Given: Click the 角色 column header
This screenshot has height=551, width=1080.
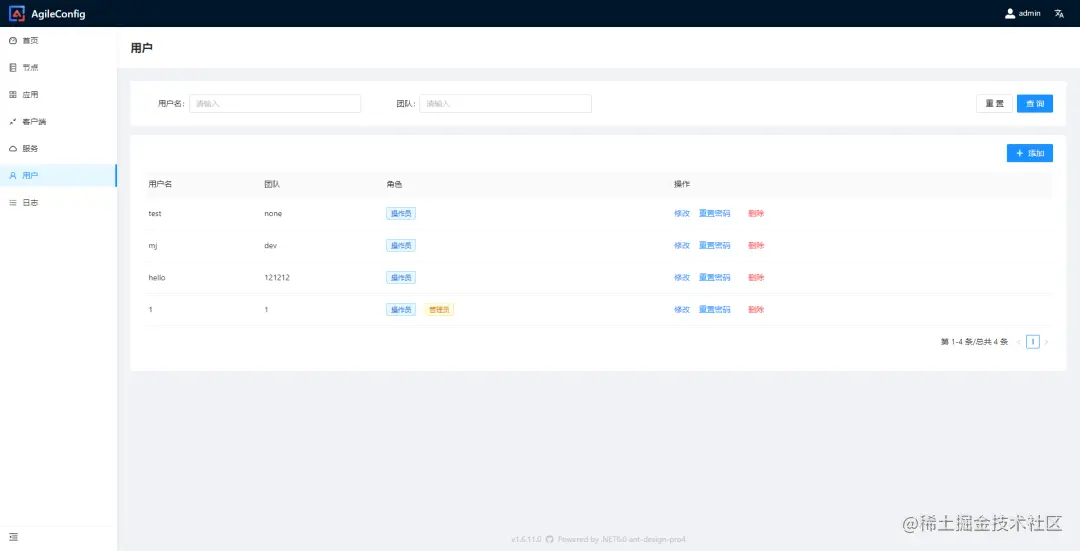Looking at the screenshot, I should (394, 185).
